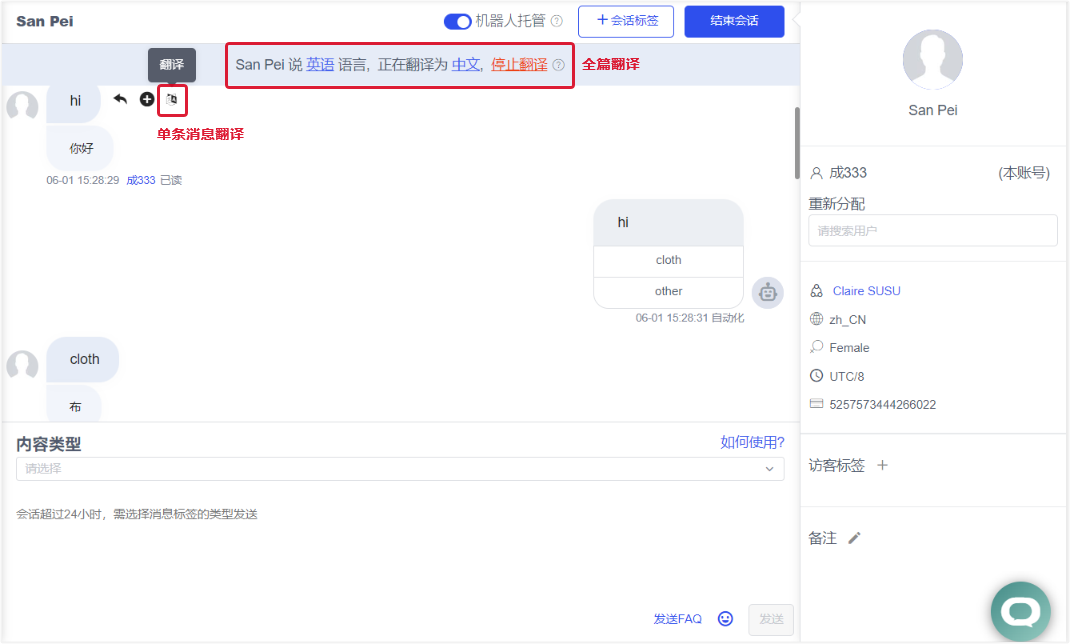
Task: Select the reply arrow icon beside 'hi'
Action: point(120,99)
